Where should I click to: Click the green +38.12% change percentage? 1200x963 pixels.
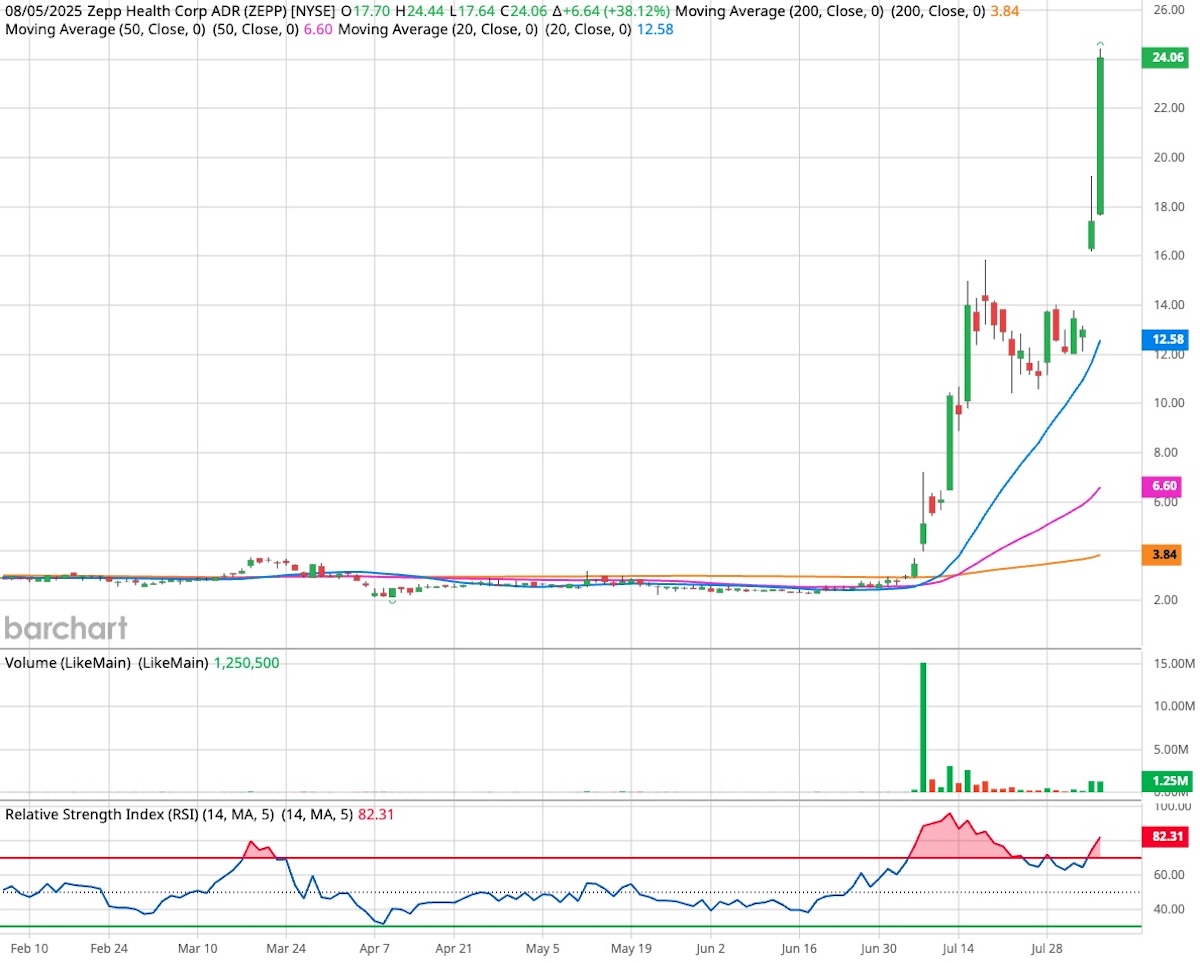[634, 11]
